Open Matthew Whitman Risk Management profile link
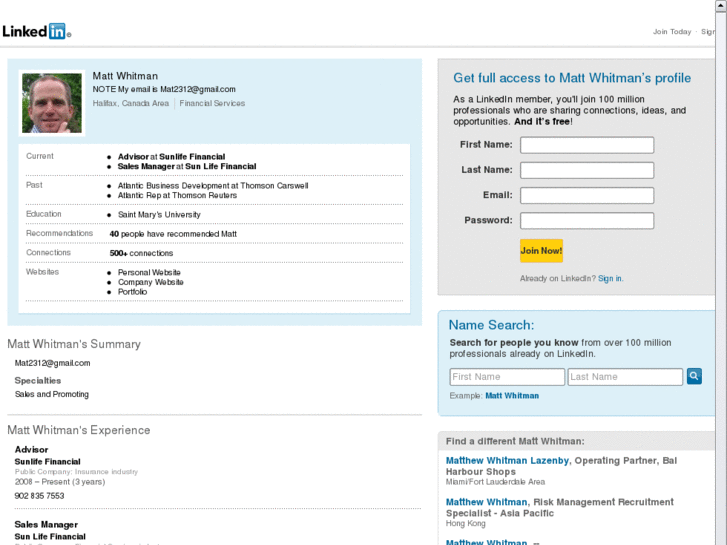 (486, 502)
